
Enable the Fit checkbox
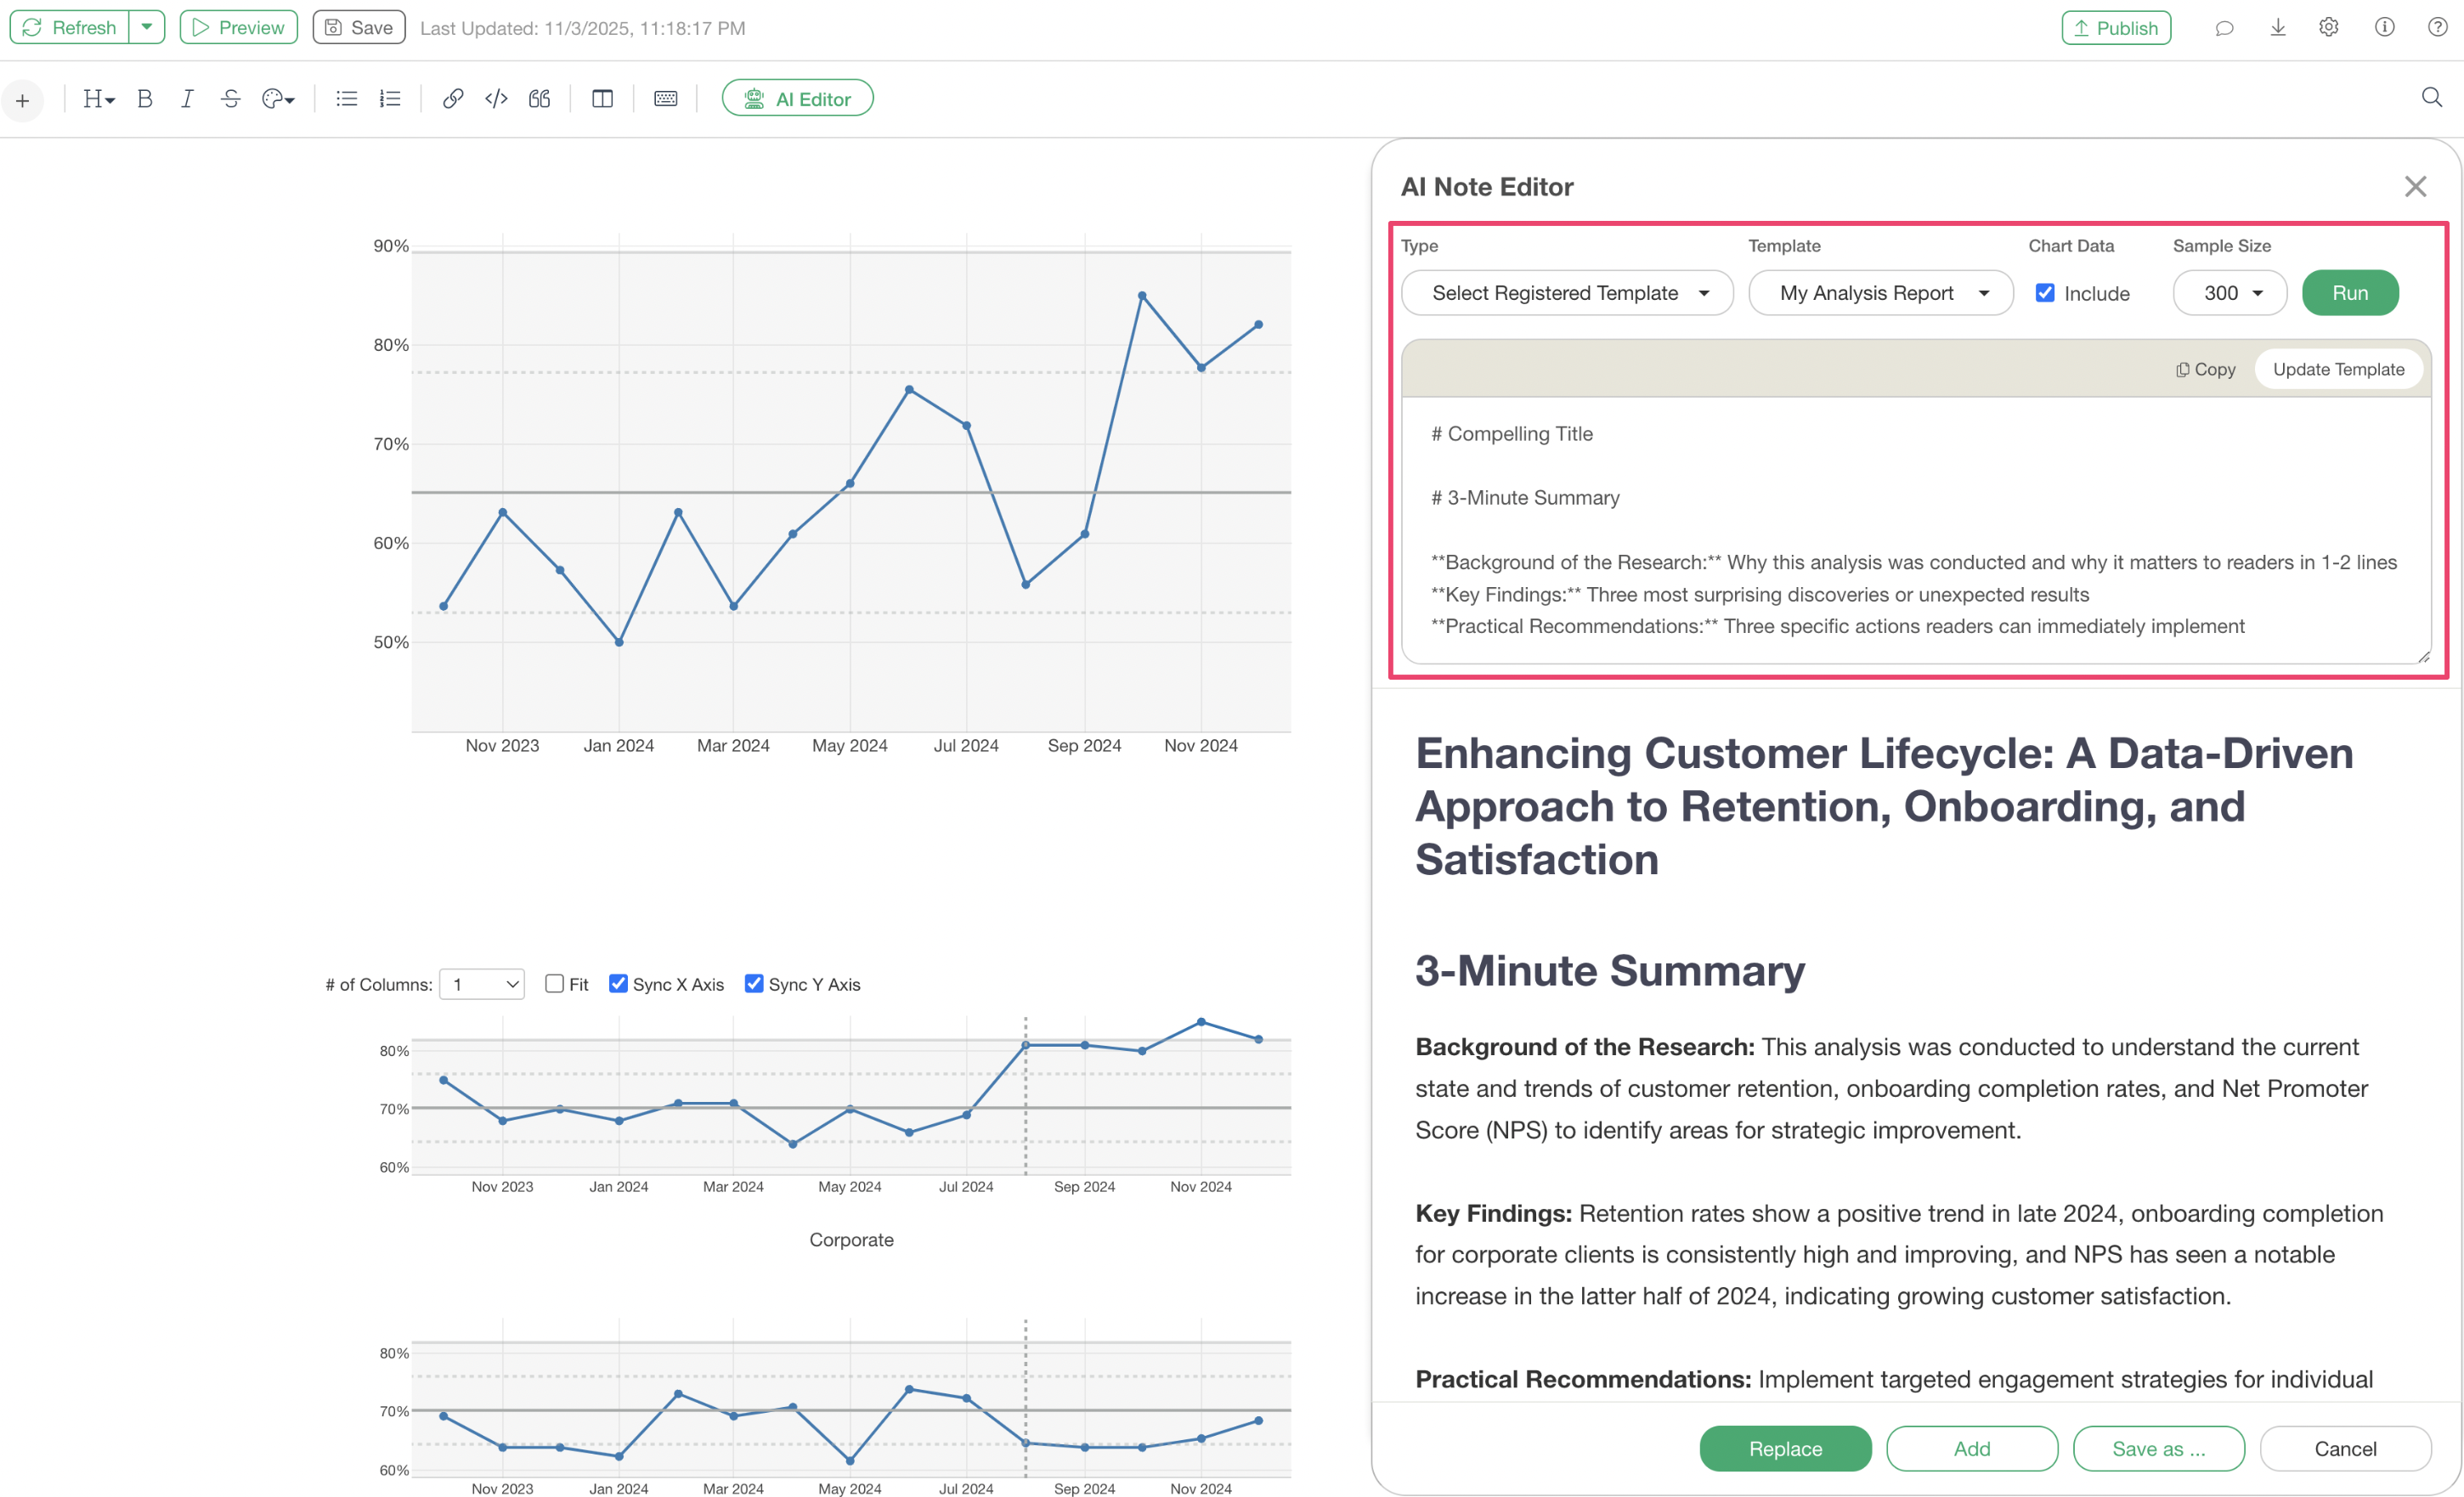click(x=554, y=984)
